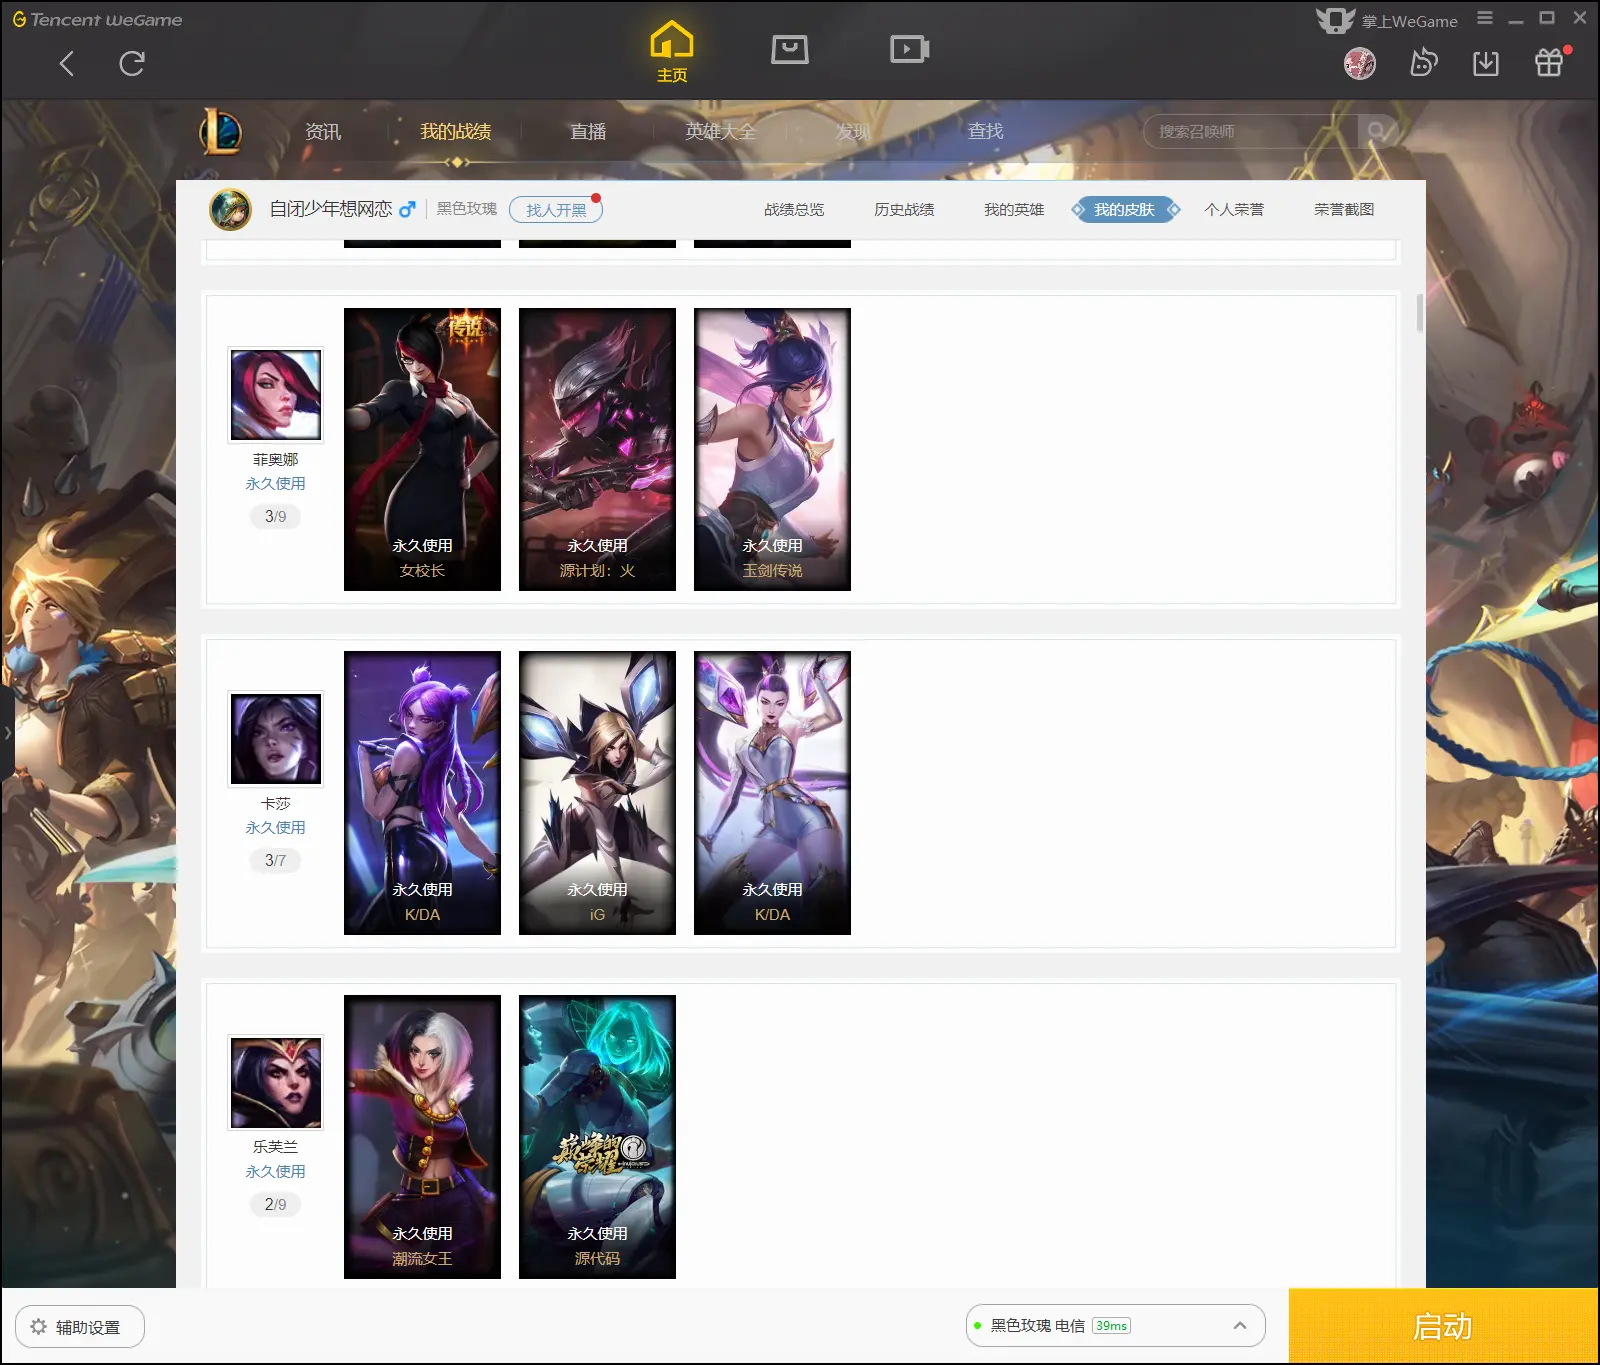Open the 玉剑传说 skin card
Screen dimensions: 1600x1365
[x=772, y=449]
